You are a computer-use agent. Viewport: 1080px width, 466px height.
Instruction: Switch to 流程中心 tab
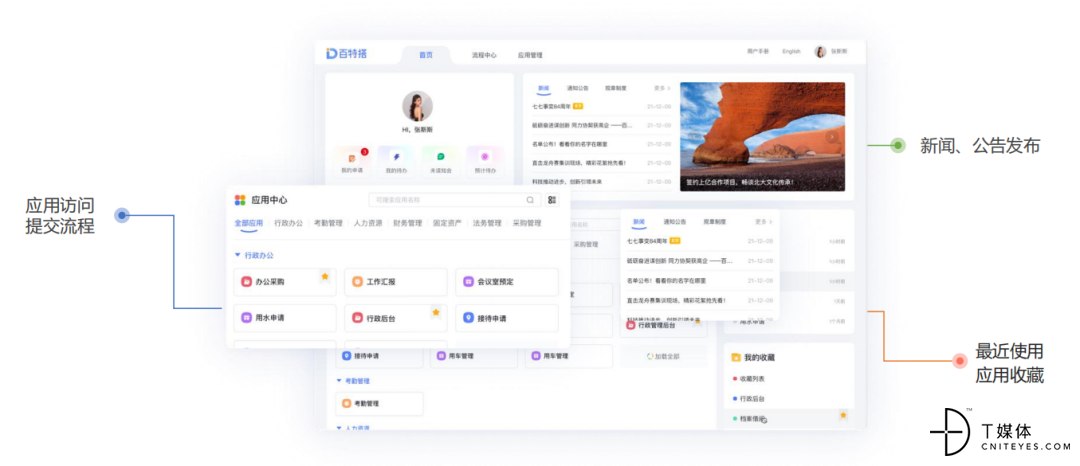[484, 55]
